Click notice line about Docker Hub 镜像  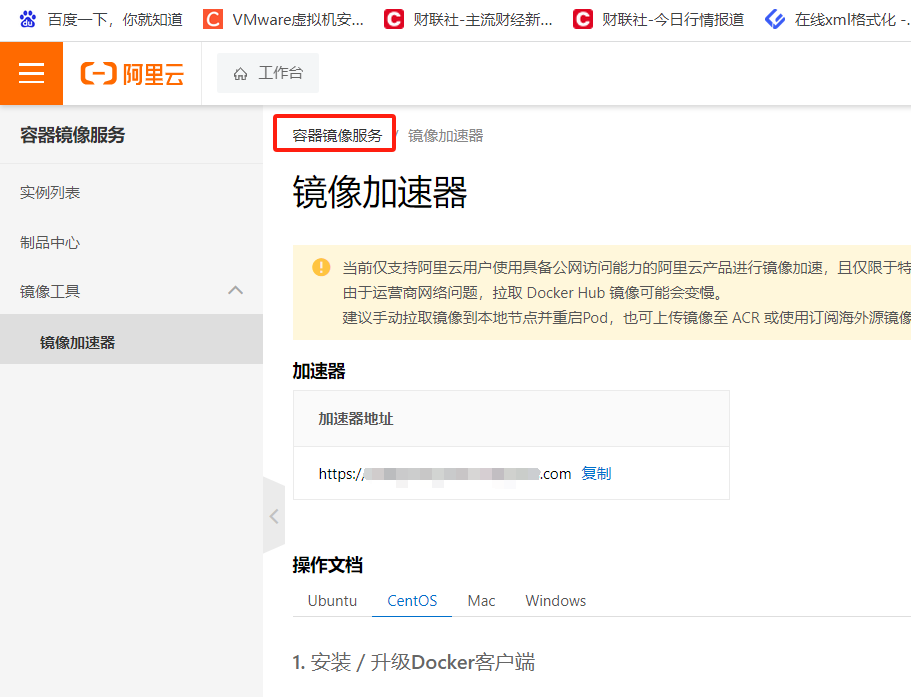(533, 292)
